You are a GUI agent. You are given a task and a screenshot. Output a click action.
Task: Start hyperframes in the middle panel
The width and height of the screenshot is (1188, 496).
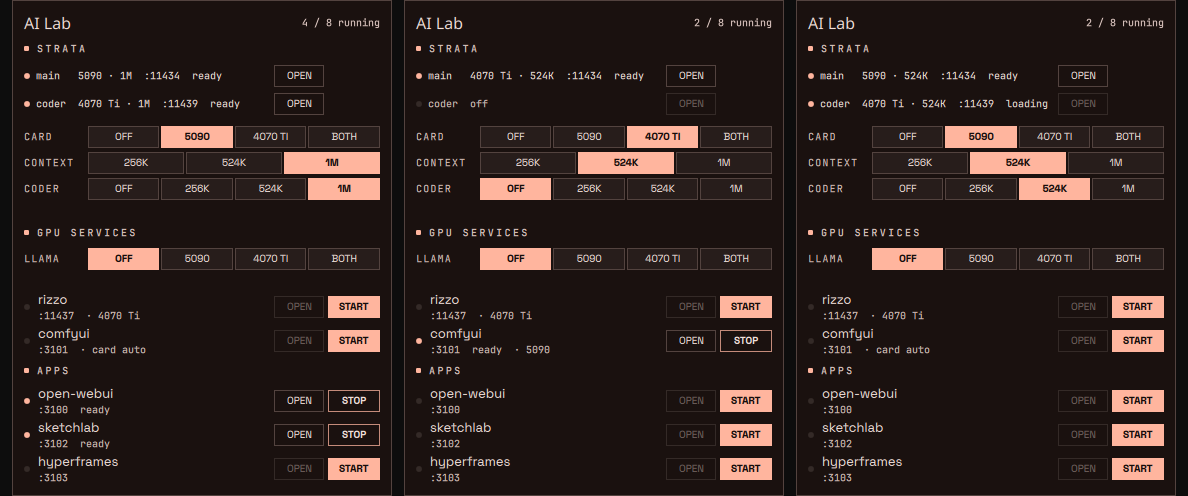tap(746, 469)
